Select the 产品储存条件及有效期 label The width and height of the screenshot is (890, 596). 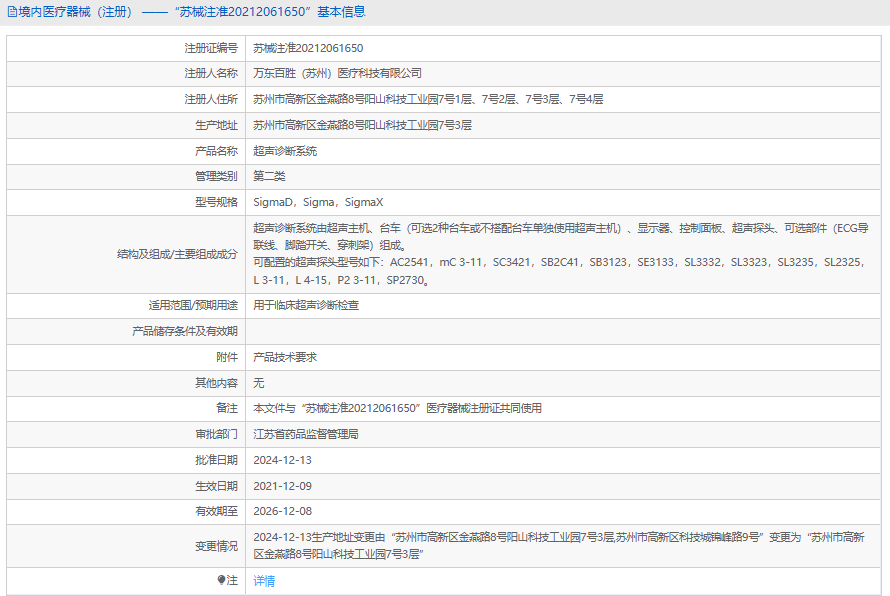184,331
